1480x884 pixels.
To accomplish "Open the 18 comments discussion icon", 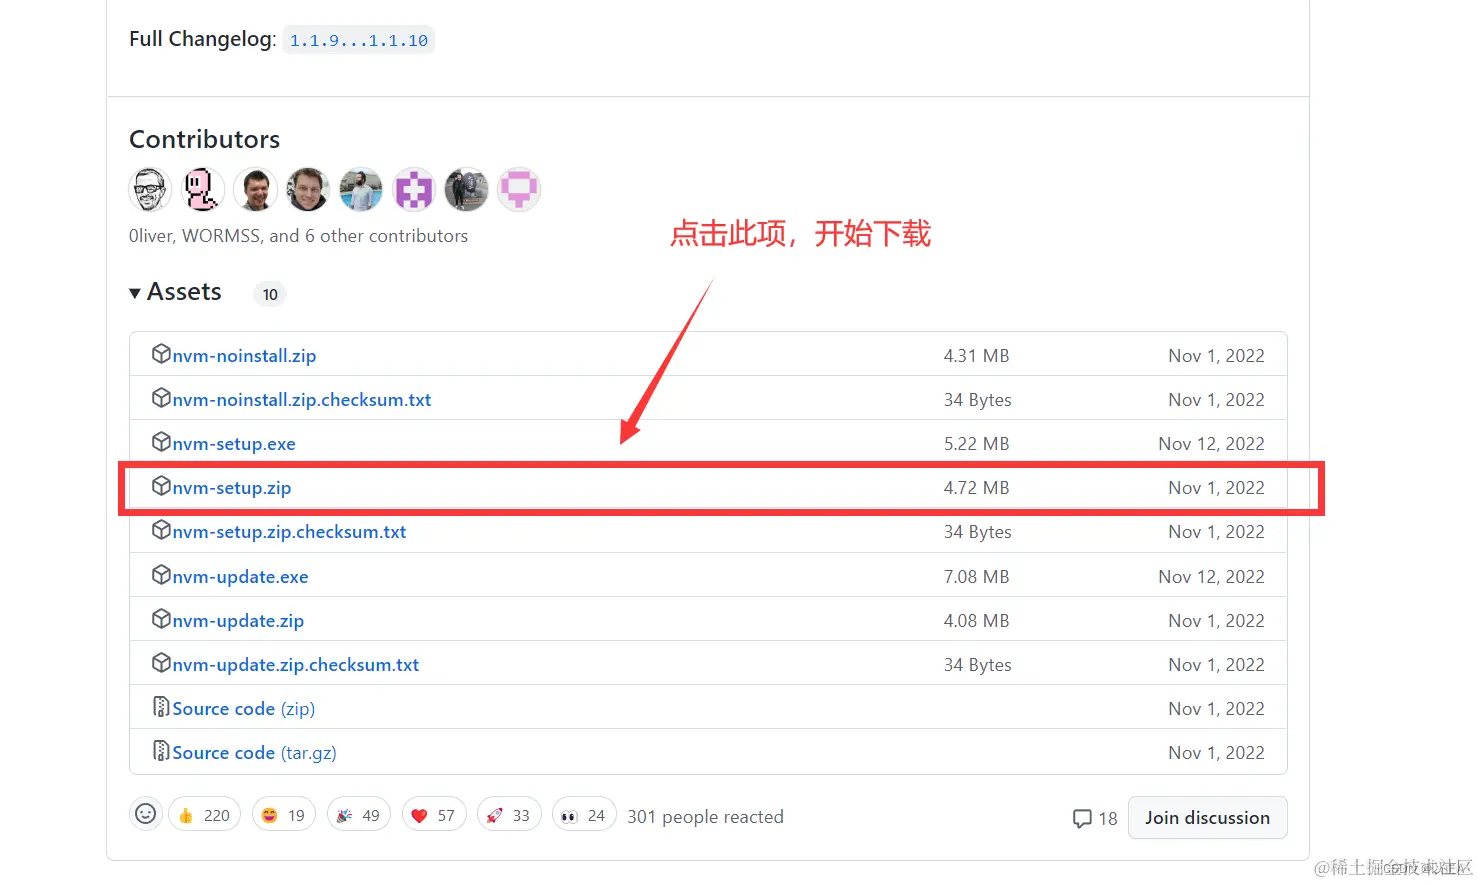I will click(1094, 818).
